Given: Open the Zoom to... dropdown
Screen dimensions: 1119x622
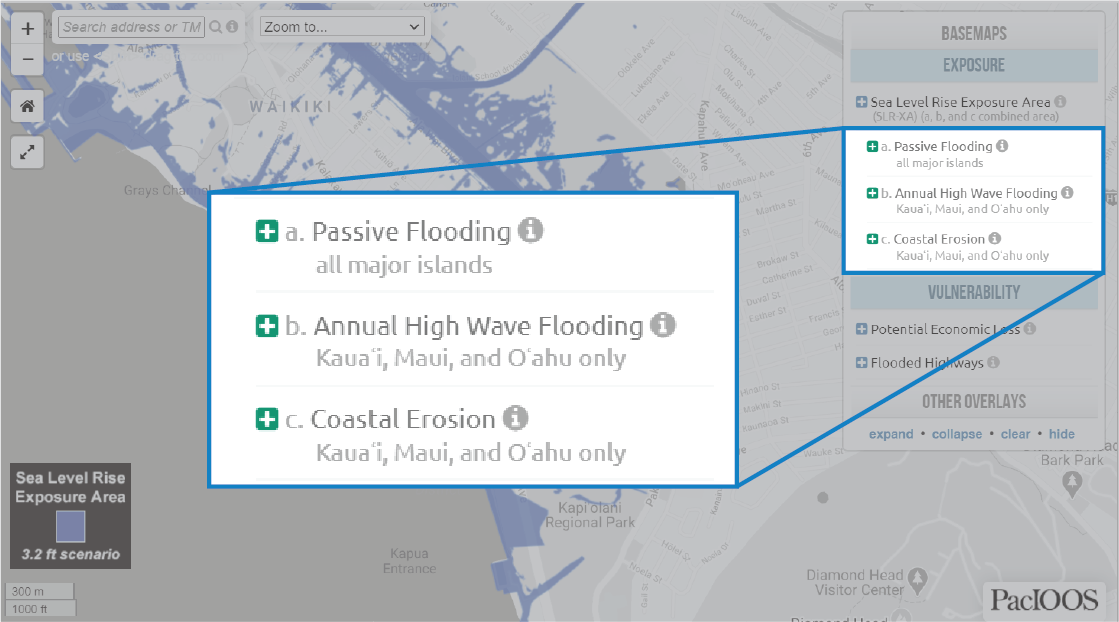Looking at the screenshot, I should coord(342,26).
